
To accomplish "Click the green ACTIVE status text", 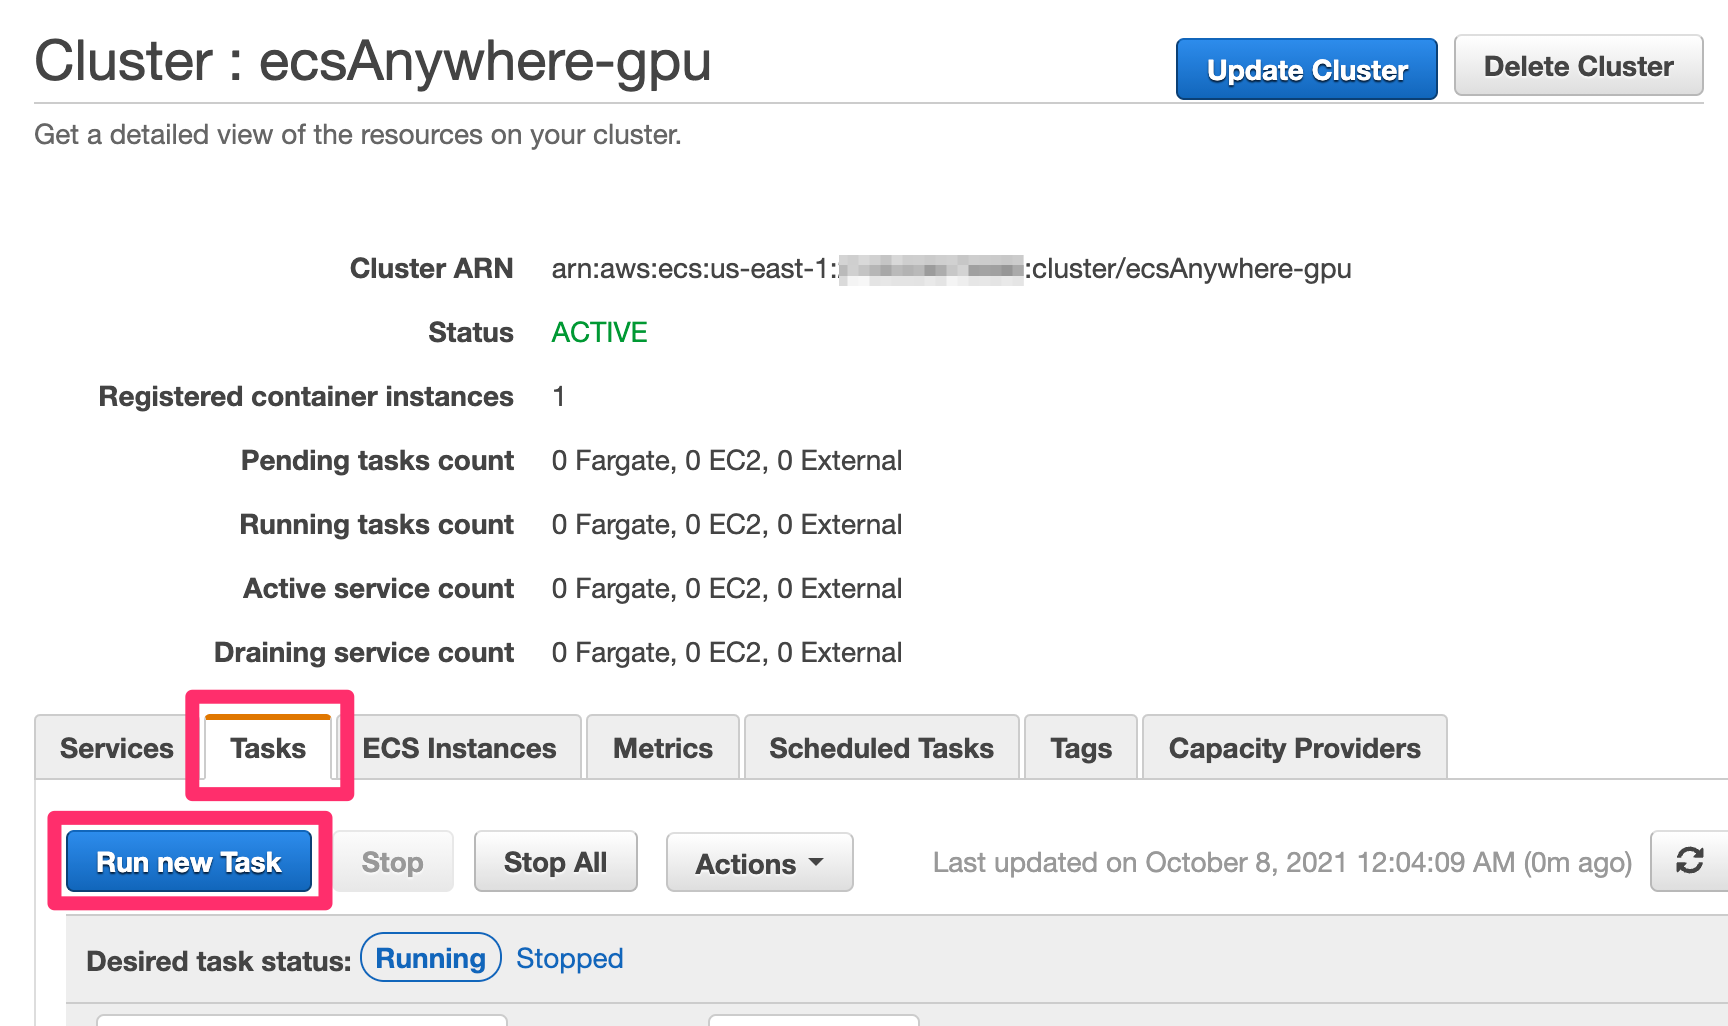I will (599, 332).
